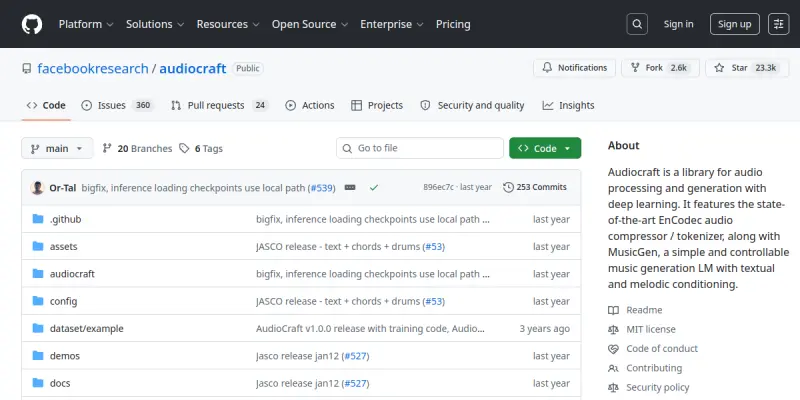Open the main branch selector dropdown

coord(57,148)
